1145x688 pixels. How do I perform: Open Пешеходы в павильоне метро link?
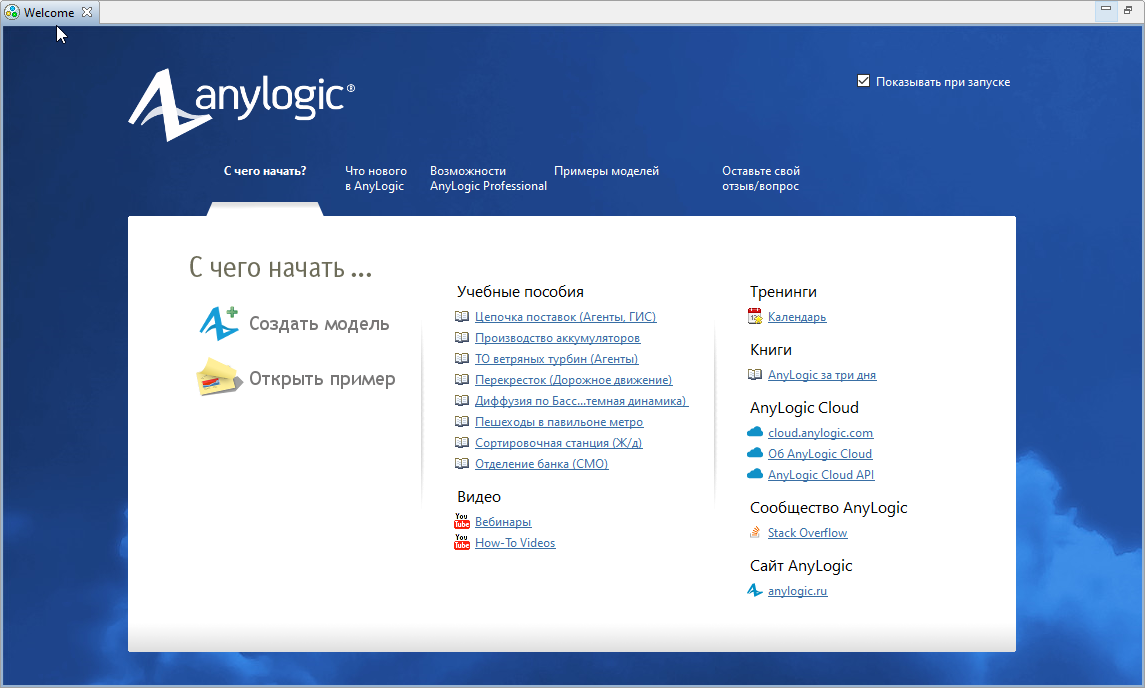[x=559, y=422]
